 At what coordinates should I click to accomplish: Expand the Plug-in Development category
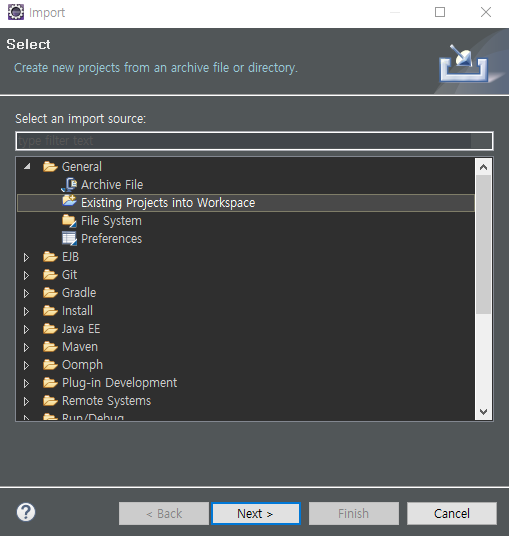tap(26, 384)
